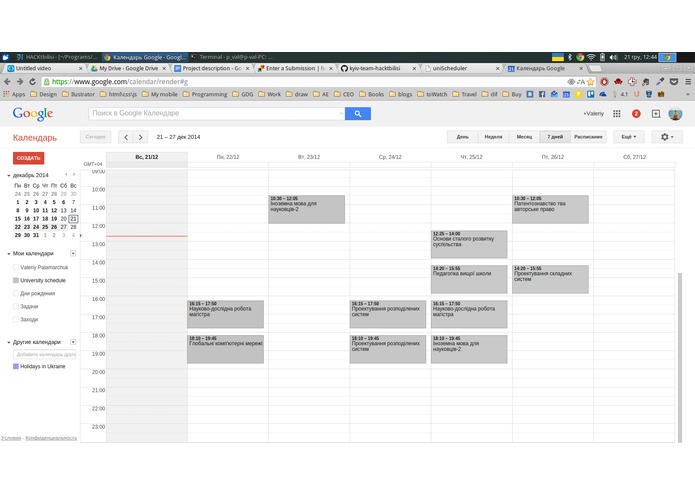This screenshot has height=494, width=695.
Task: Open the volume indicator in system tray
Action: [613, 57]
